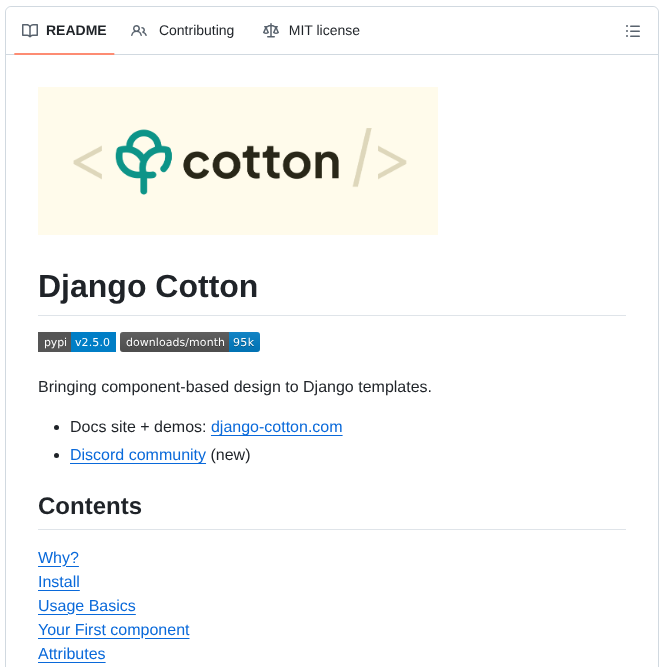Jump to the Attributes section
The height and width of the screenshot is (667, 667).
tap(71, 653)
